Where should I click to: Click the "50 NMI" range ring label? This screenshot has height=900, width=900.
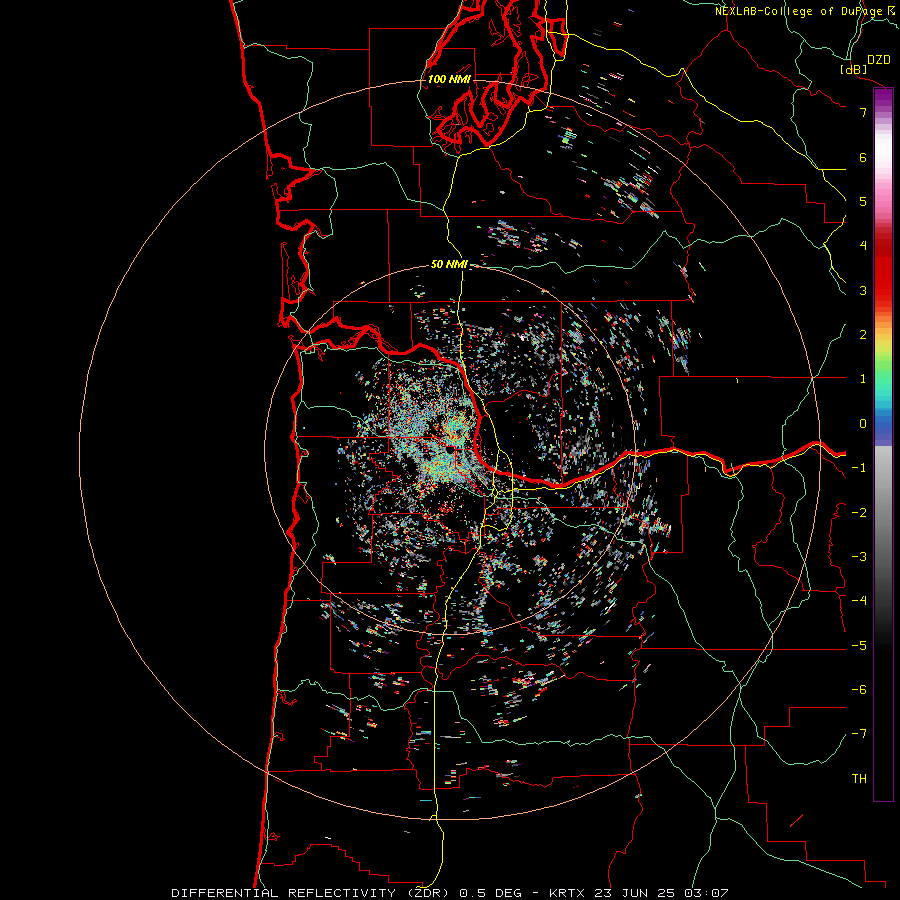pyautogui.click(x=449, y=264)
